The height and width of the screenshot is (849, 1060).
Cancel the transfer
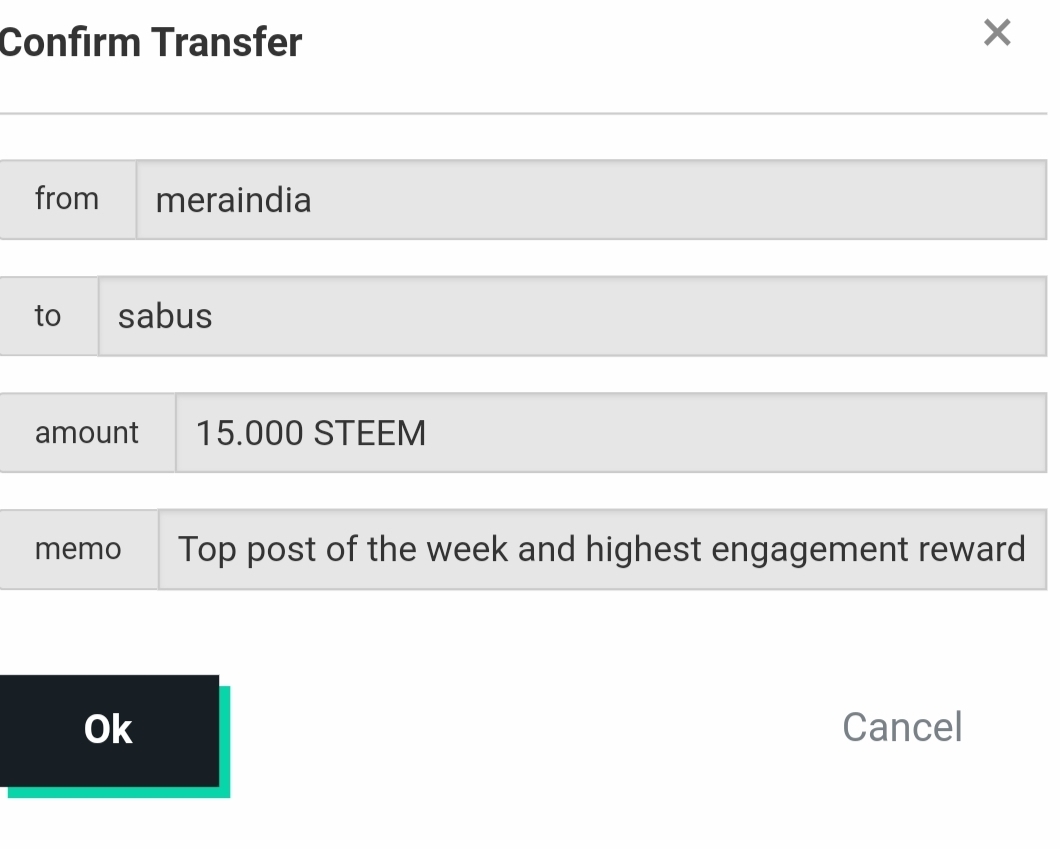[x=901, y=727]
